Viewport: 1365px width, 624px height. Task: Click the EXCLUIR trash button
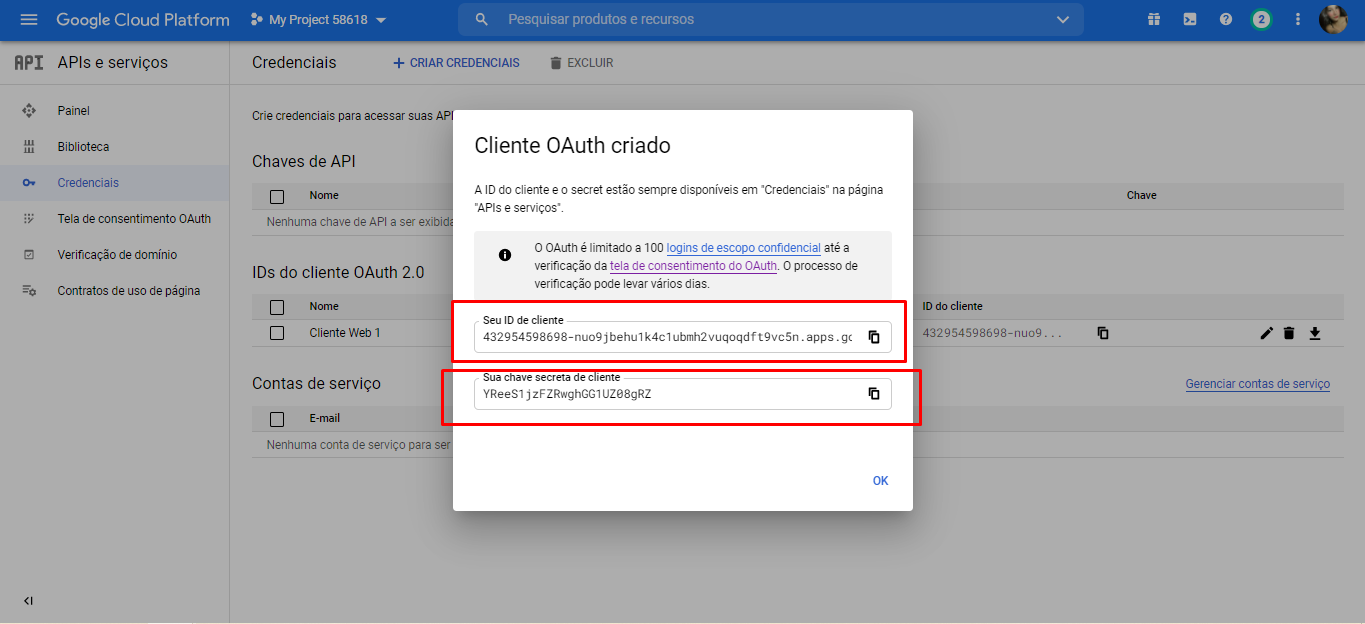click(581, 63)
